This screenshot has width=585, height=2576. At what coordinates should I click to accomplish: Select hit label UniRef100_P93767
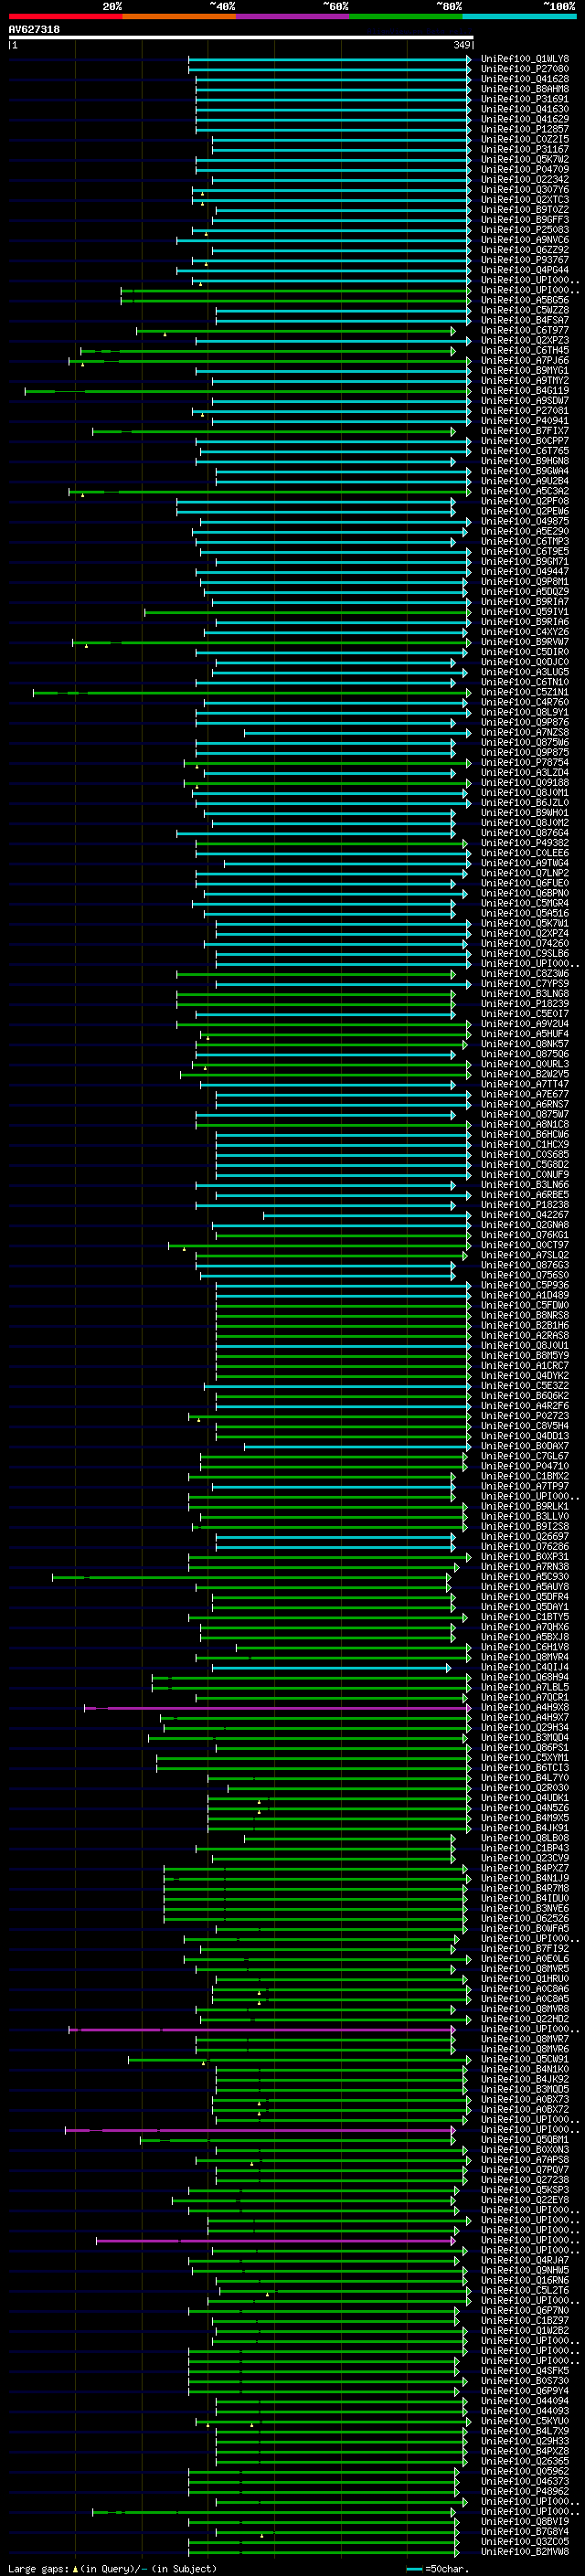click(x=525, y=260)
